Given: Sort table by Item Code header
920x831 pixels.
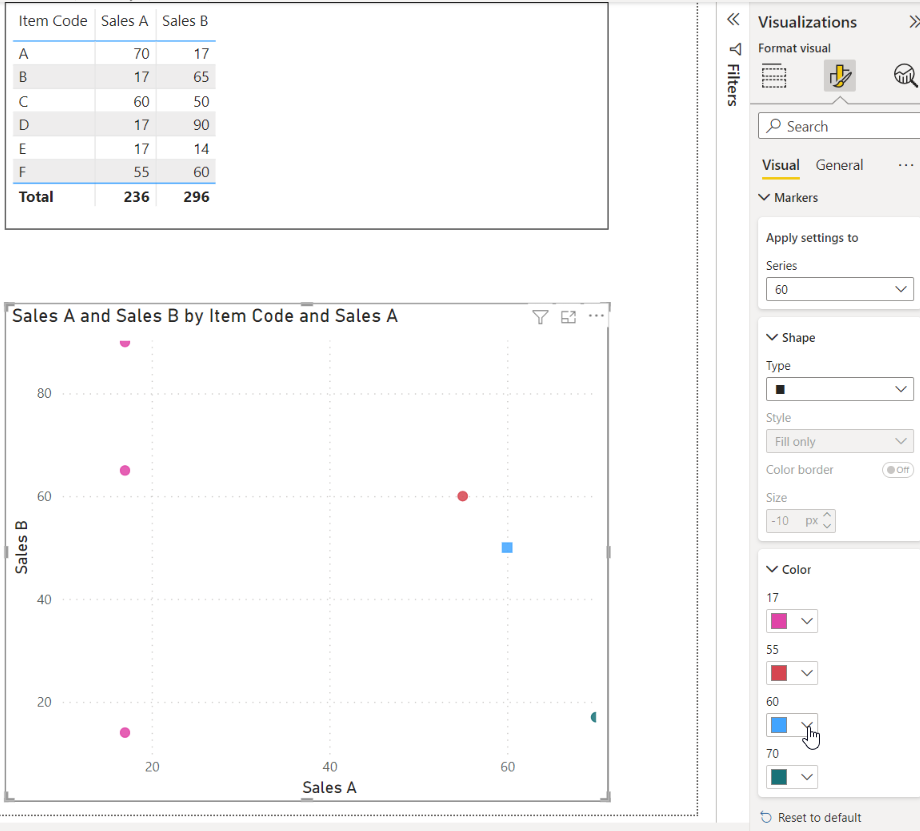Looking at the screenshot, I should [x=53, y=21].
